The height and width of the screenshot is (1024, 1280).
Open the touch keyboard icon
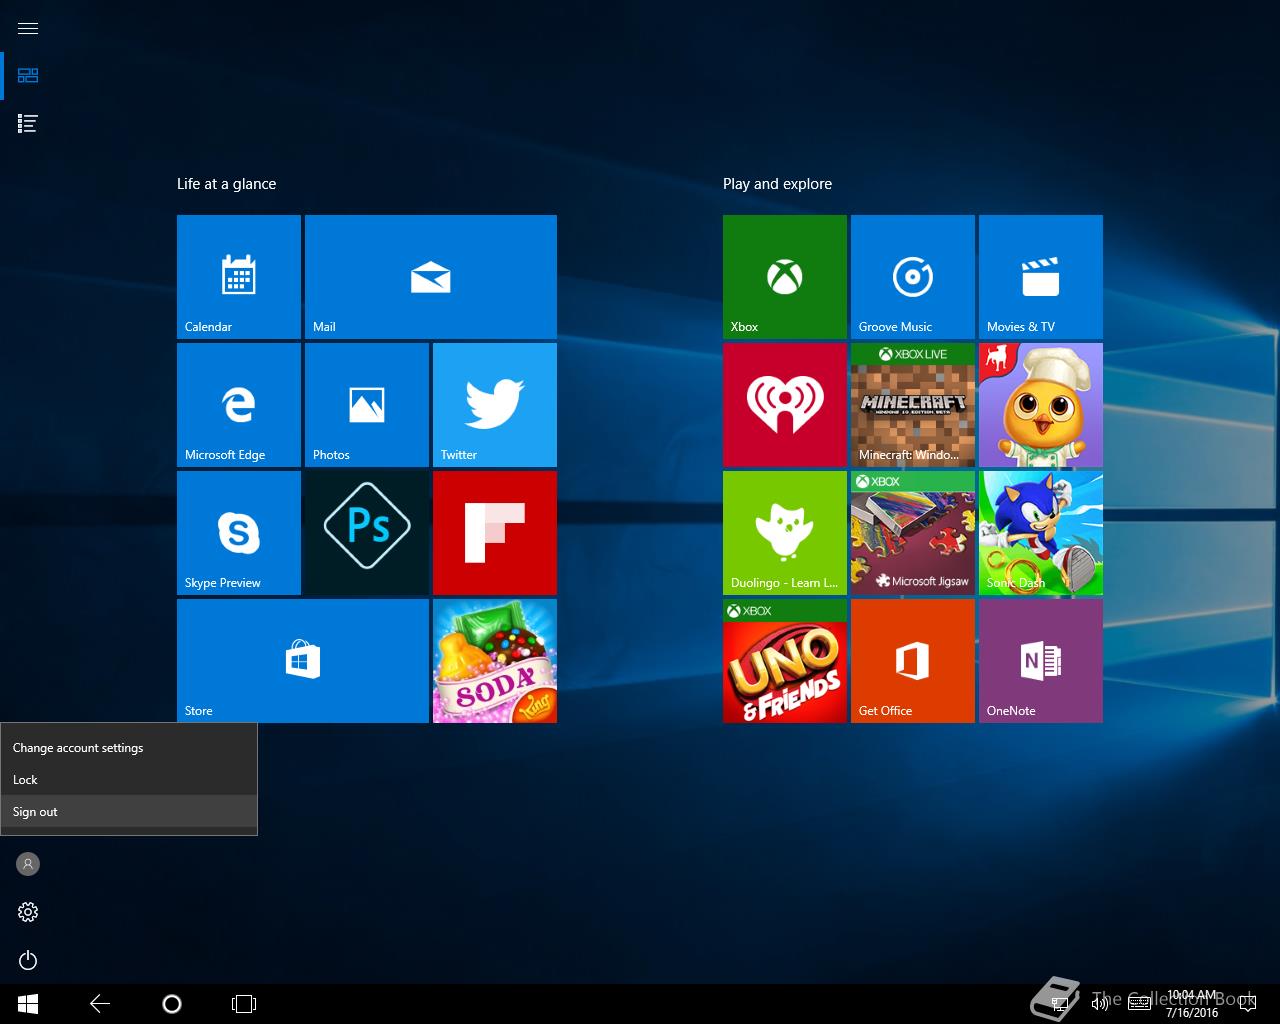[1139, 1004]
